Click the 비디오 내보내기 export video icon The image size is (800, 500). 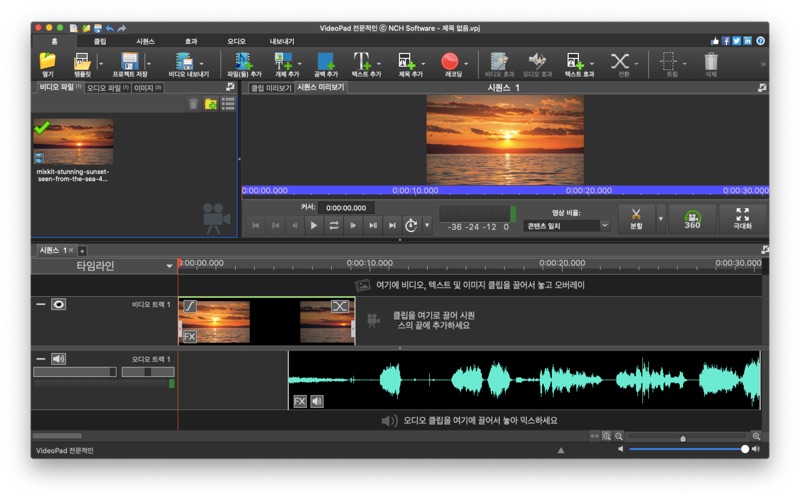[185, 61]
